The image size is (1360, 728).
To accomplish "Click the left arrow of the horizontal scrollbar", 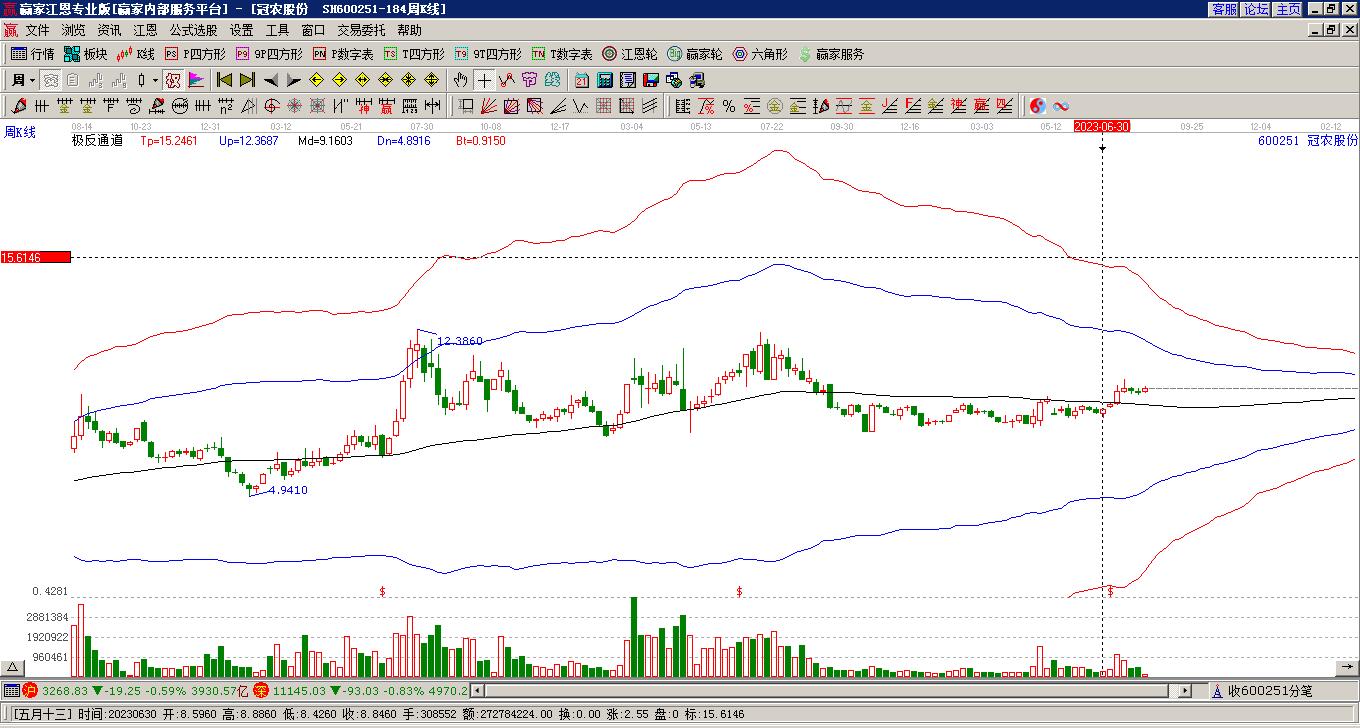I will pos(477,690).
